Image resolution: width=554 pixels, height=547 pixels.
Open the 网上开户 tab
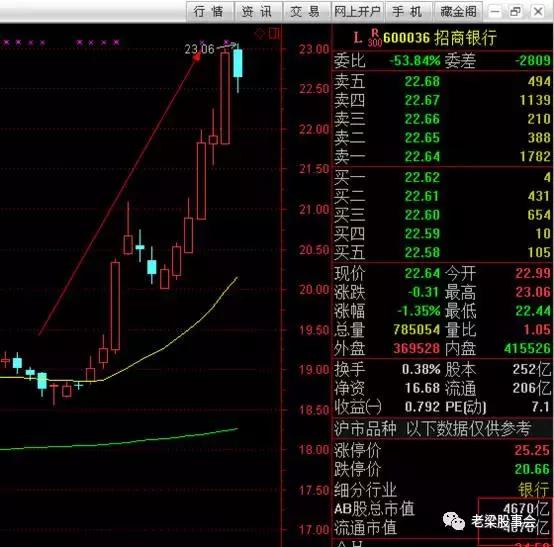(357, 12)
